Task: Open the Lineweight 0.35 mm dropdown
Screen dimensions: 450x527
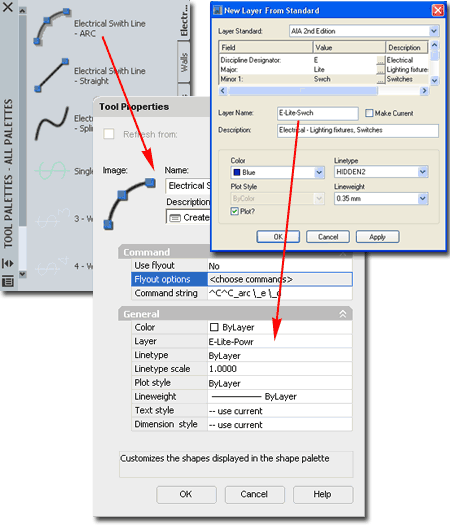Action: tap(422, 199)
